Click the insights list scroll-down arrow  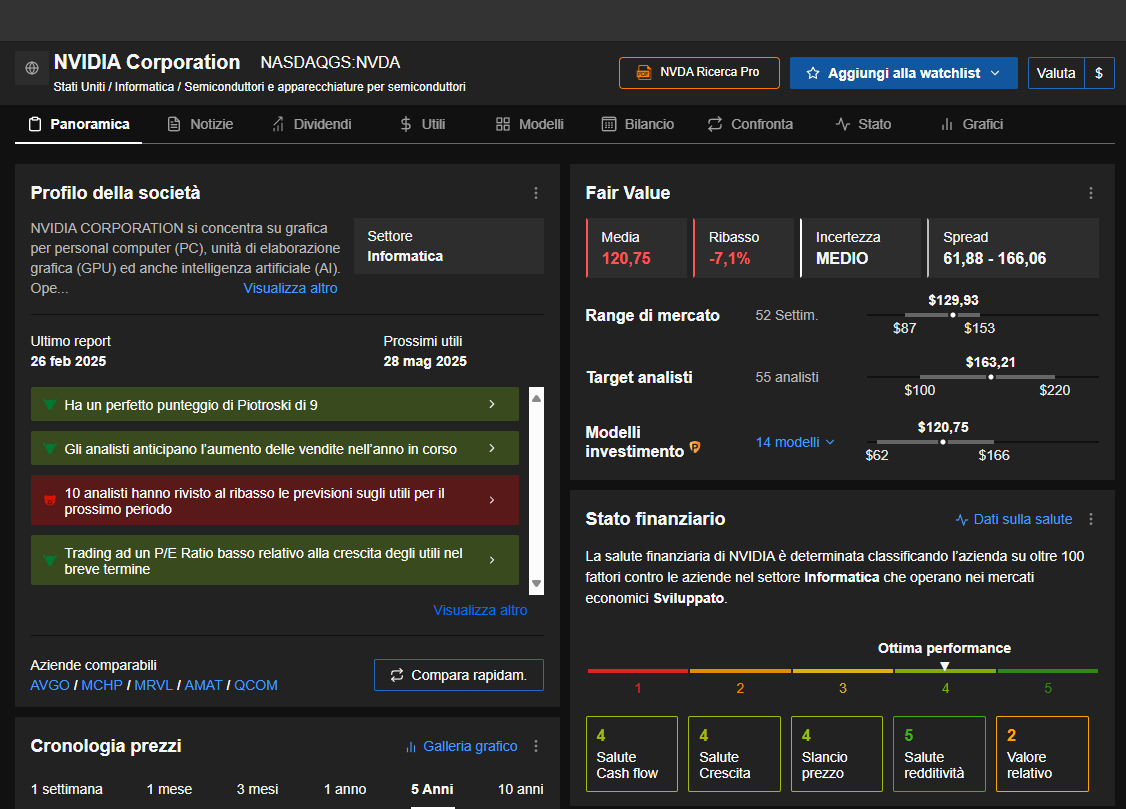pos(536,584)
